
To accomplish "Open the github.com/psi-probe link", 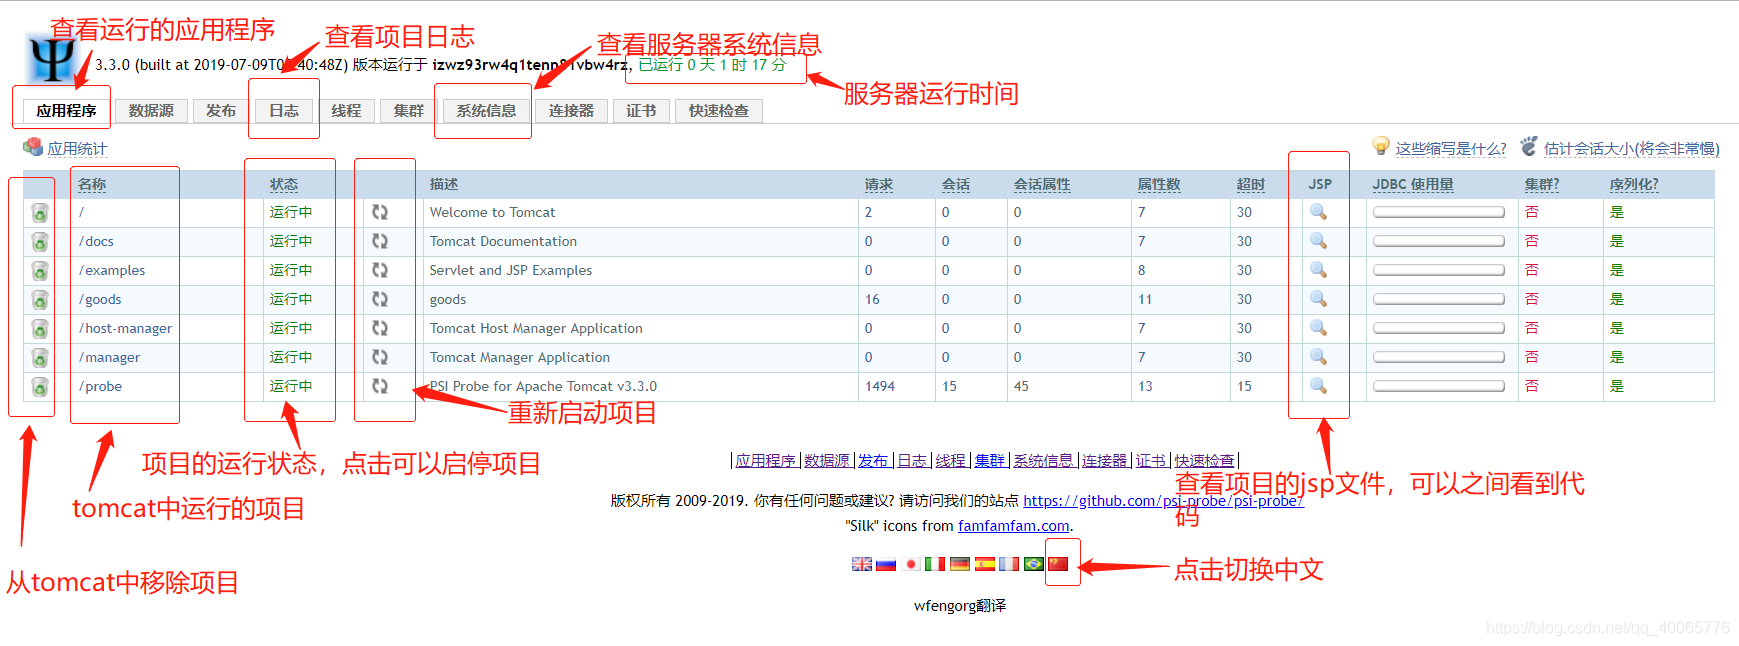I will point(1163,501).
